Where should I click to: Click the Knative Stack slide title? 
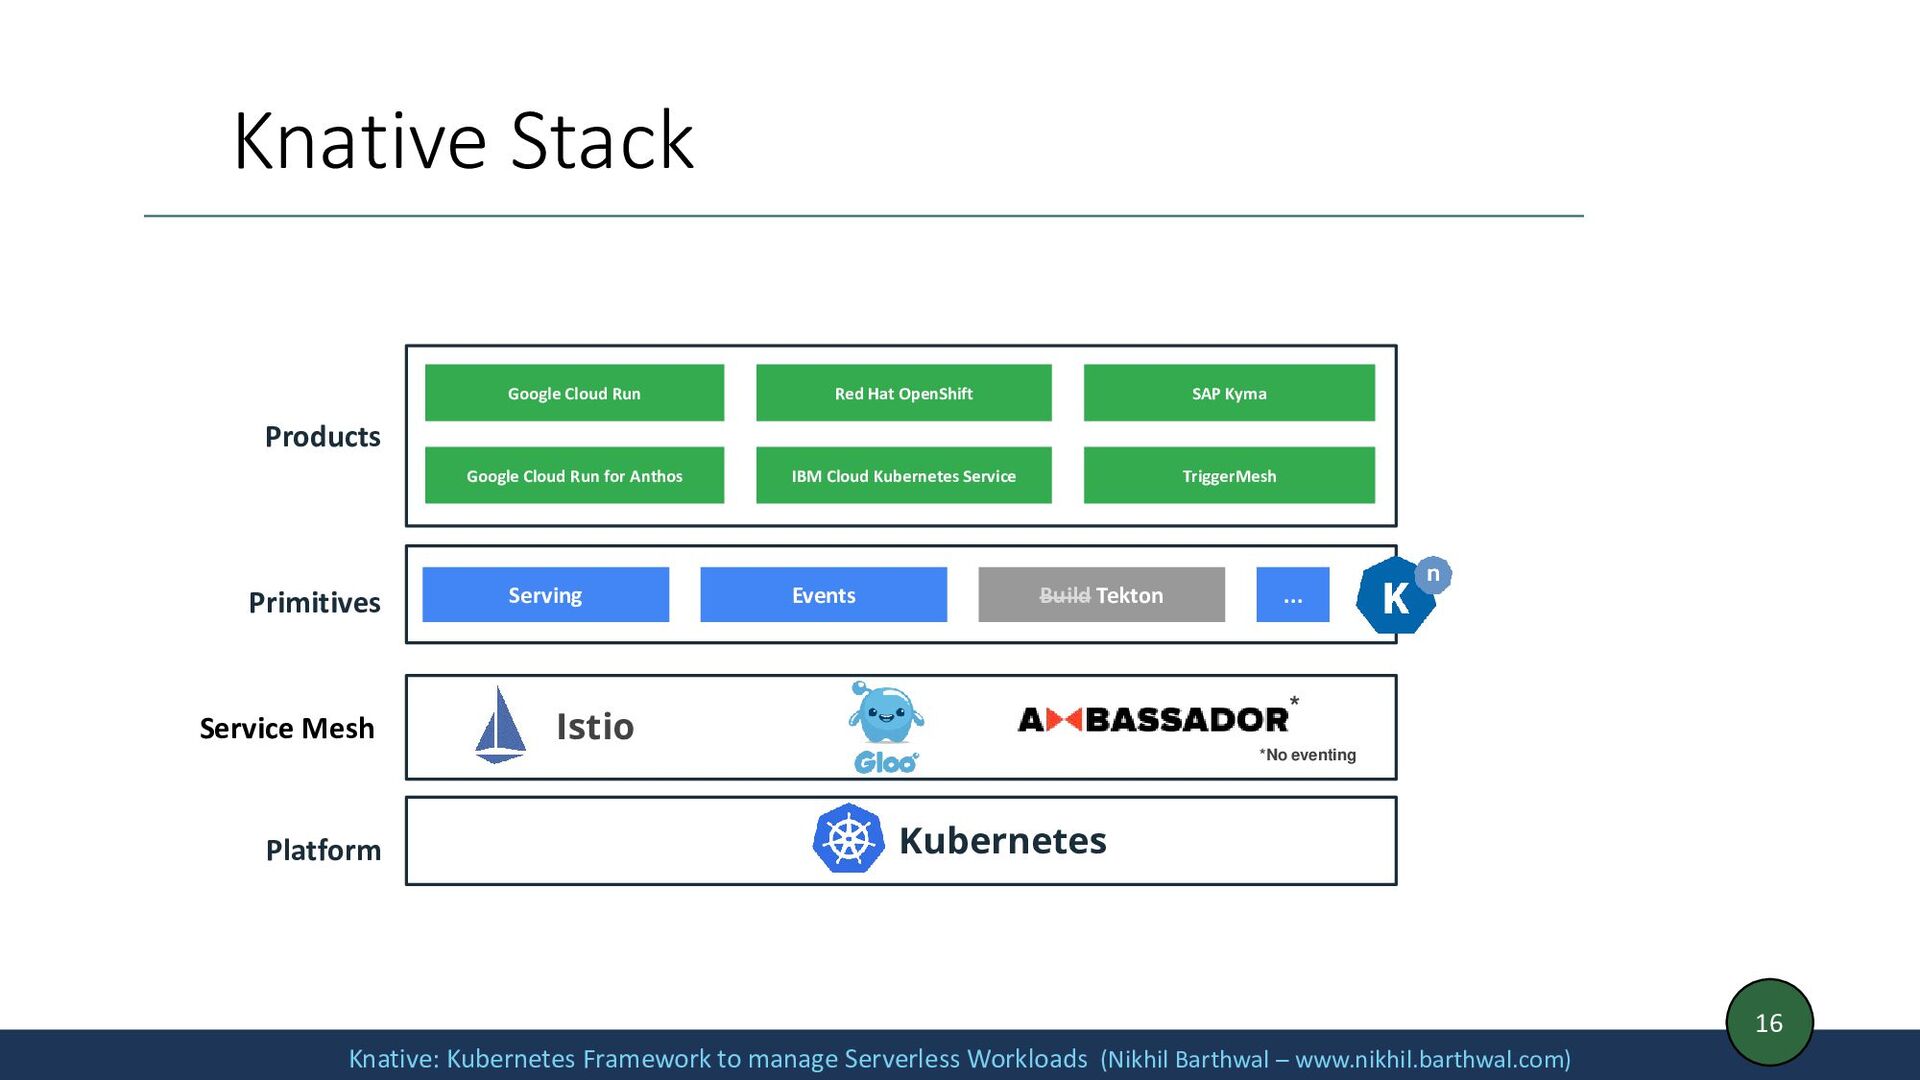point(463,141)
